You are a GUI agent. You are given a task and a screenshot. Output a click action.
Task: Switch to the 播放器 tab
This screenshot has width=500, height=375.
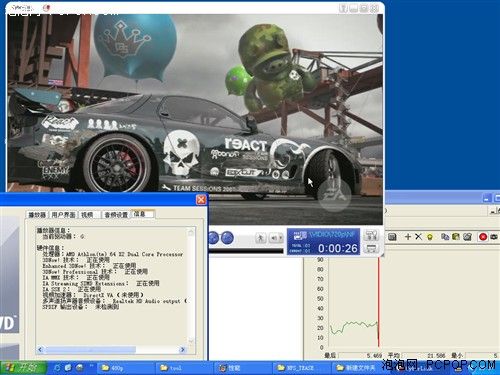(x=37, y=215)
